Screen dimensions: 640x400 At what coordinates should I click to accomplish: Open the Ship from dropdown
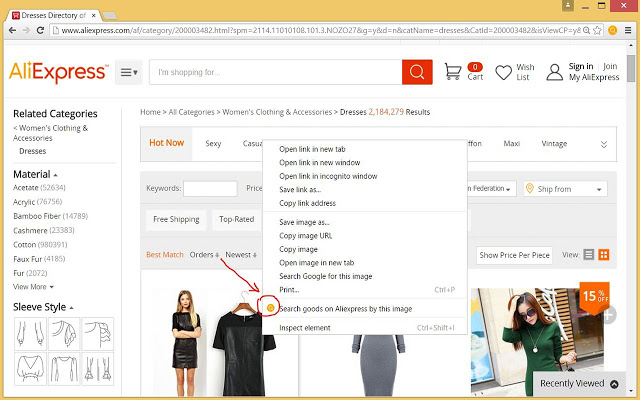570,189
